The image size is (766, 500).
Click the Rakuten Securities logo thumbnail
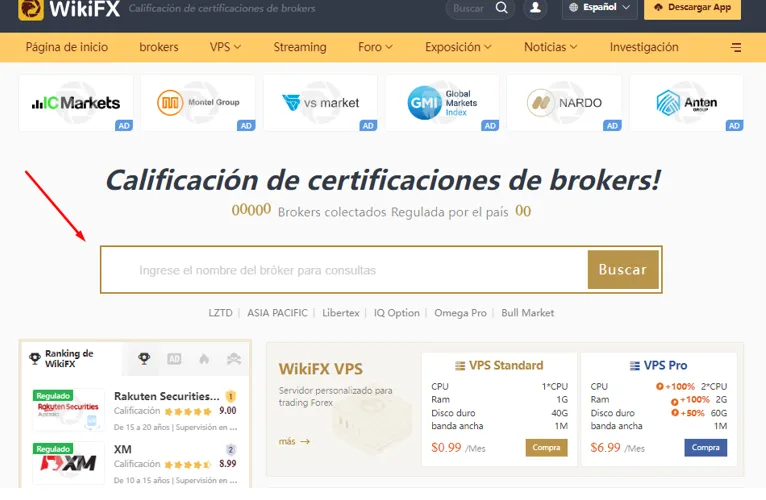68,410
